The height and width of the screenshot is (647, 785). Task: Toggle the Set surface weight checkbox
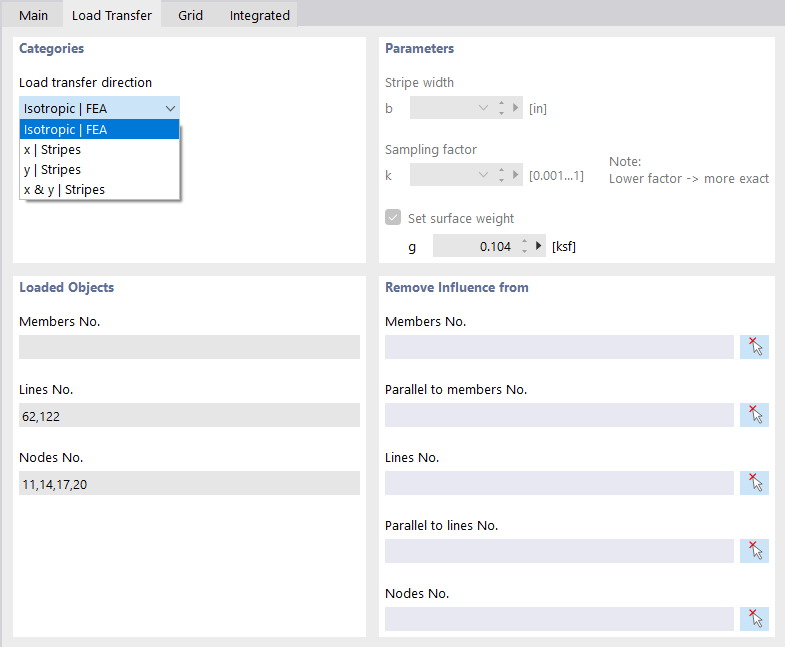[394, 218]
